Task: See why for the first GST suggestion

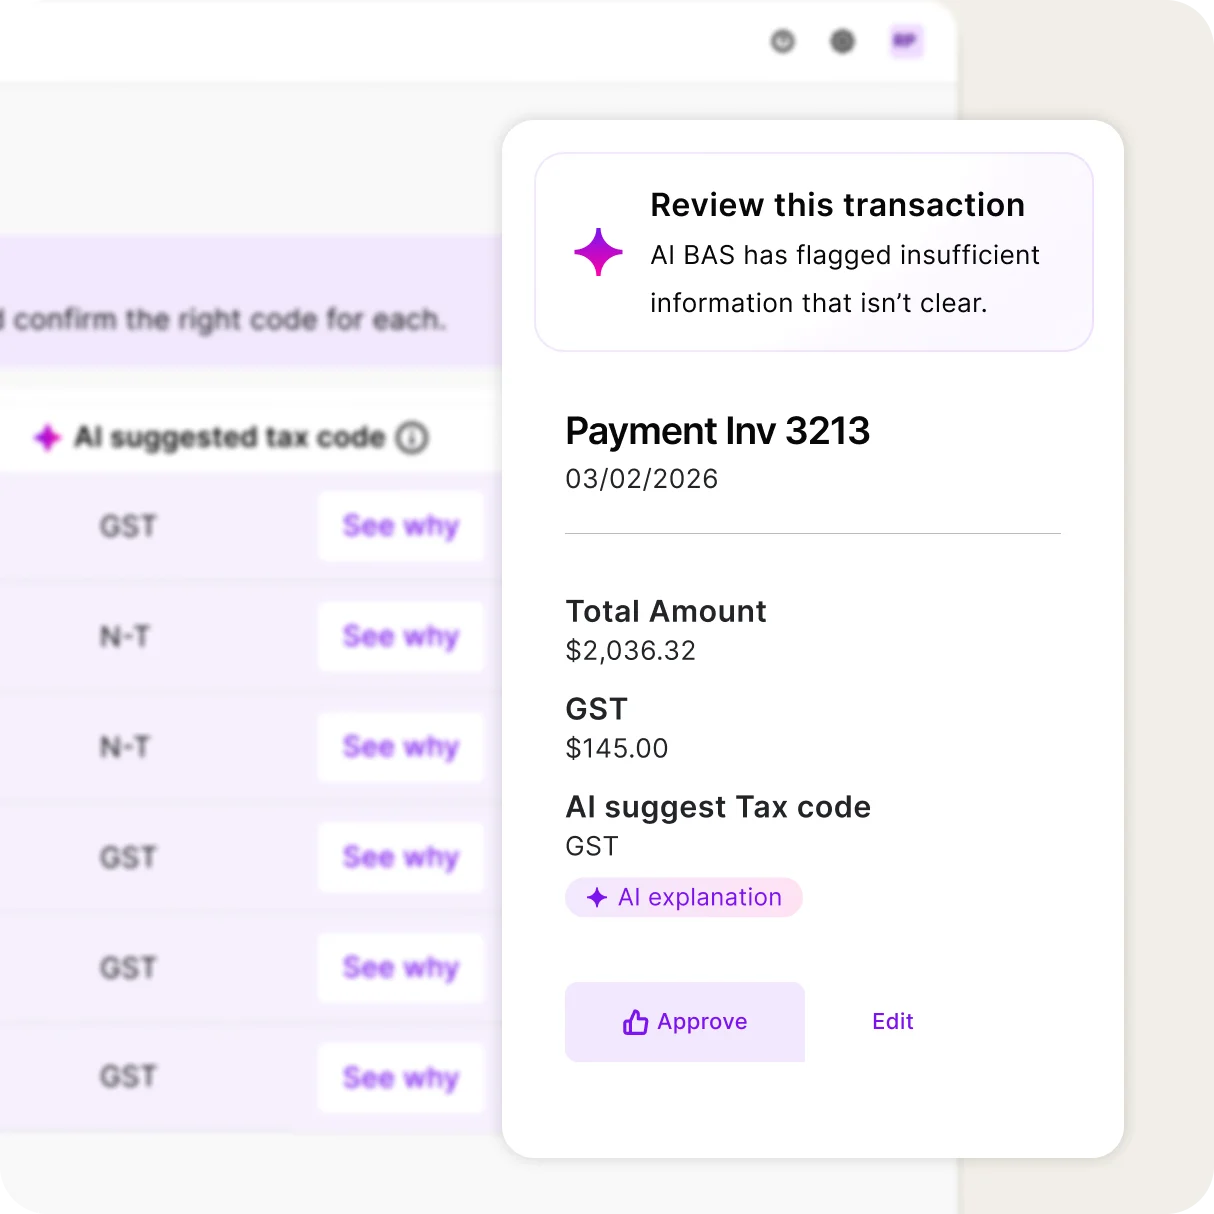Action: pos(401,526)
